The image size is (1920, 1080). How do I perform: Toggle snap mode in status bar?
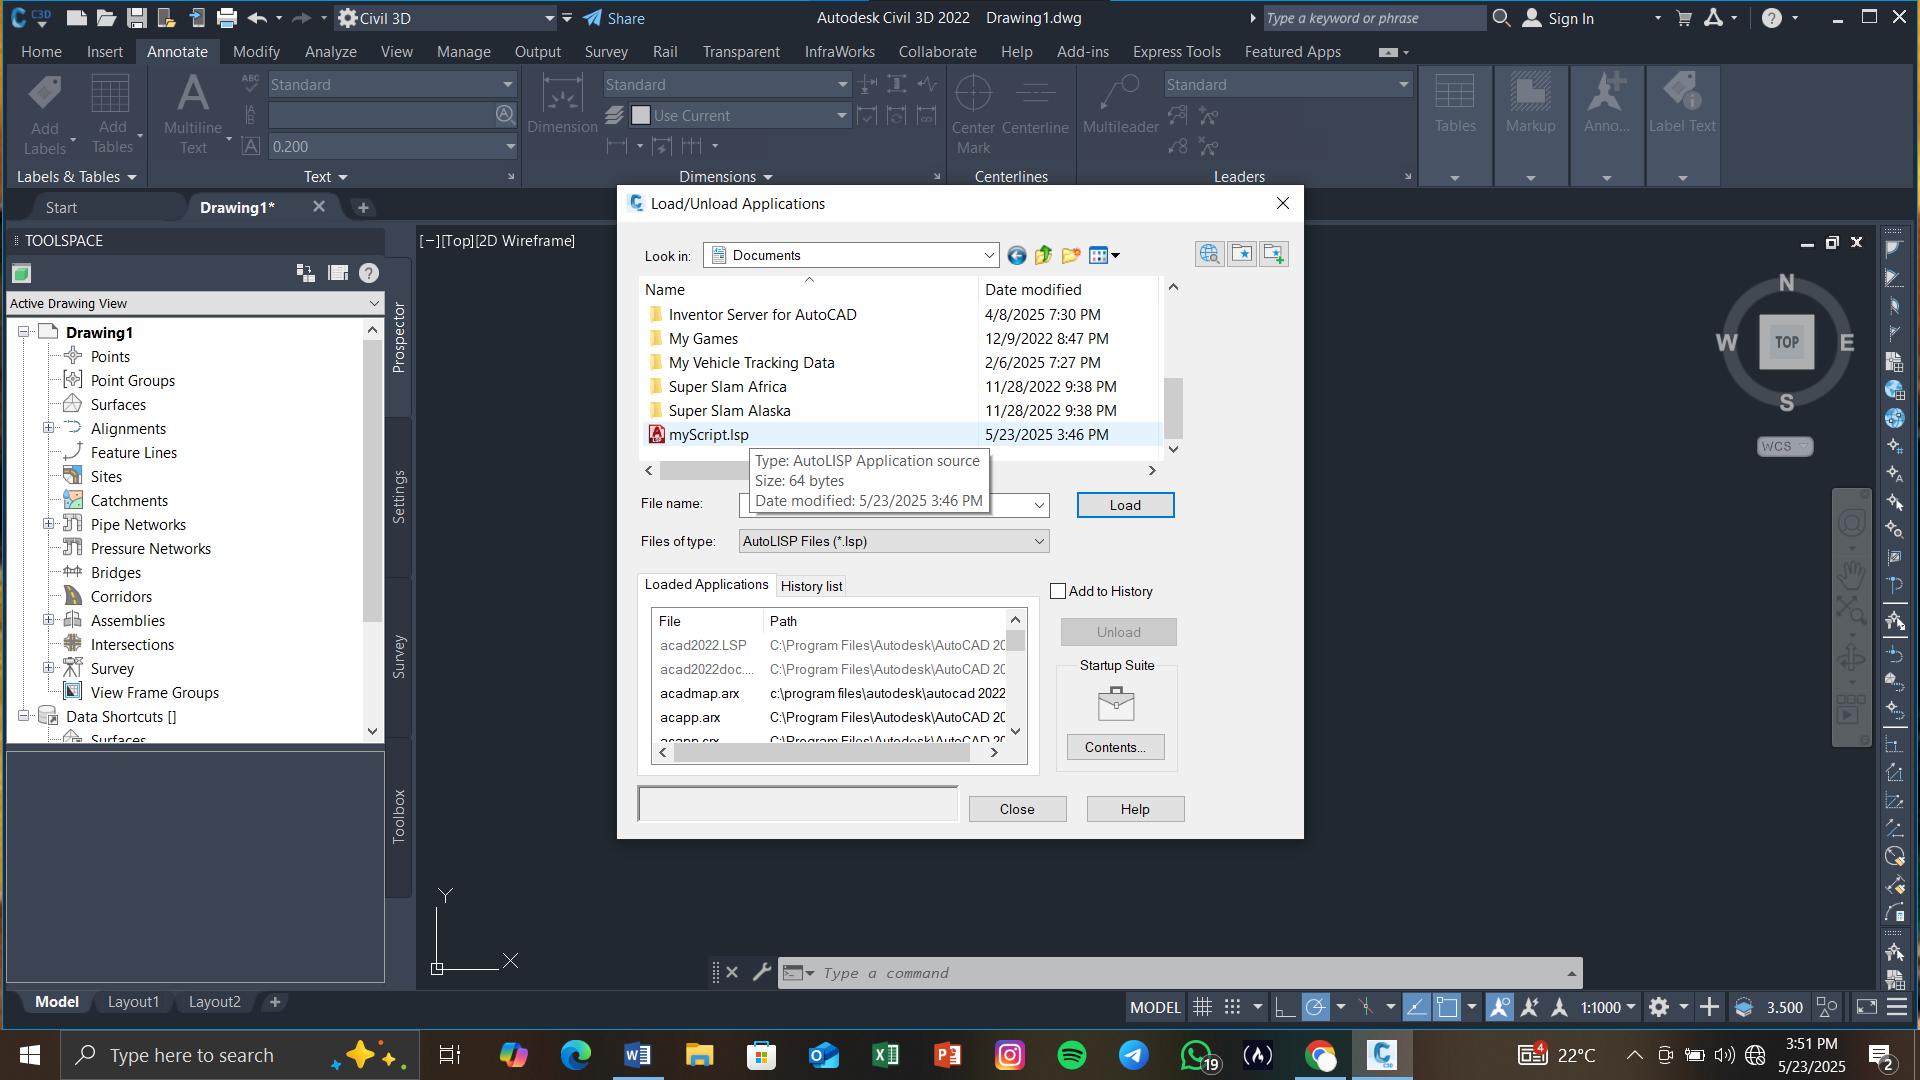[1233, 1007]
